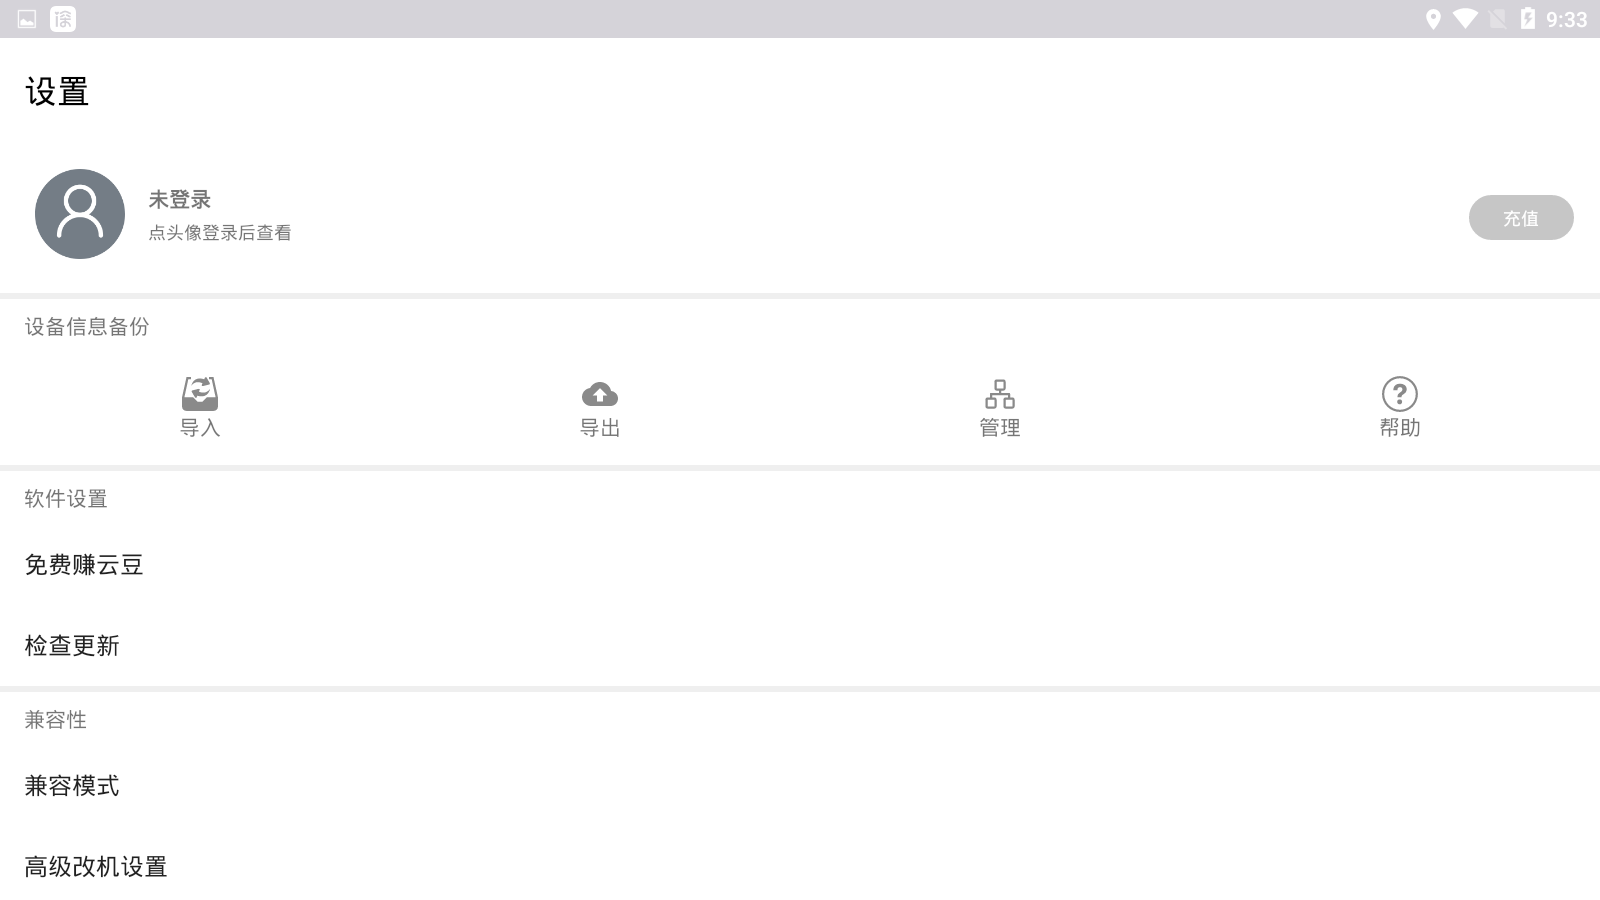Tap the image notification icon

27,19
